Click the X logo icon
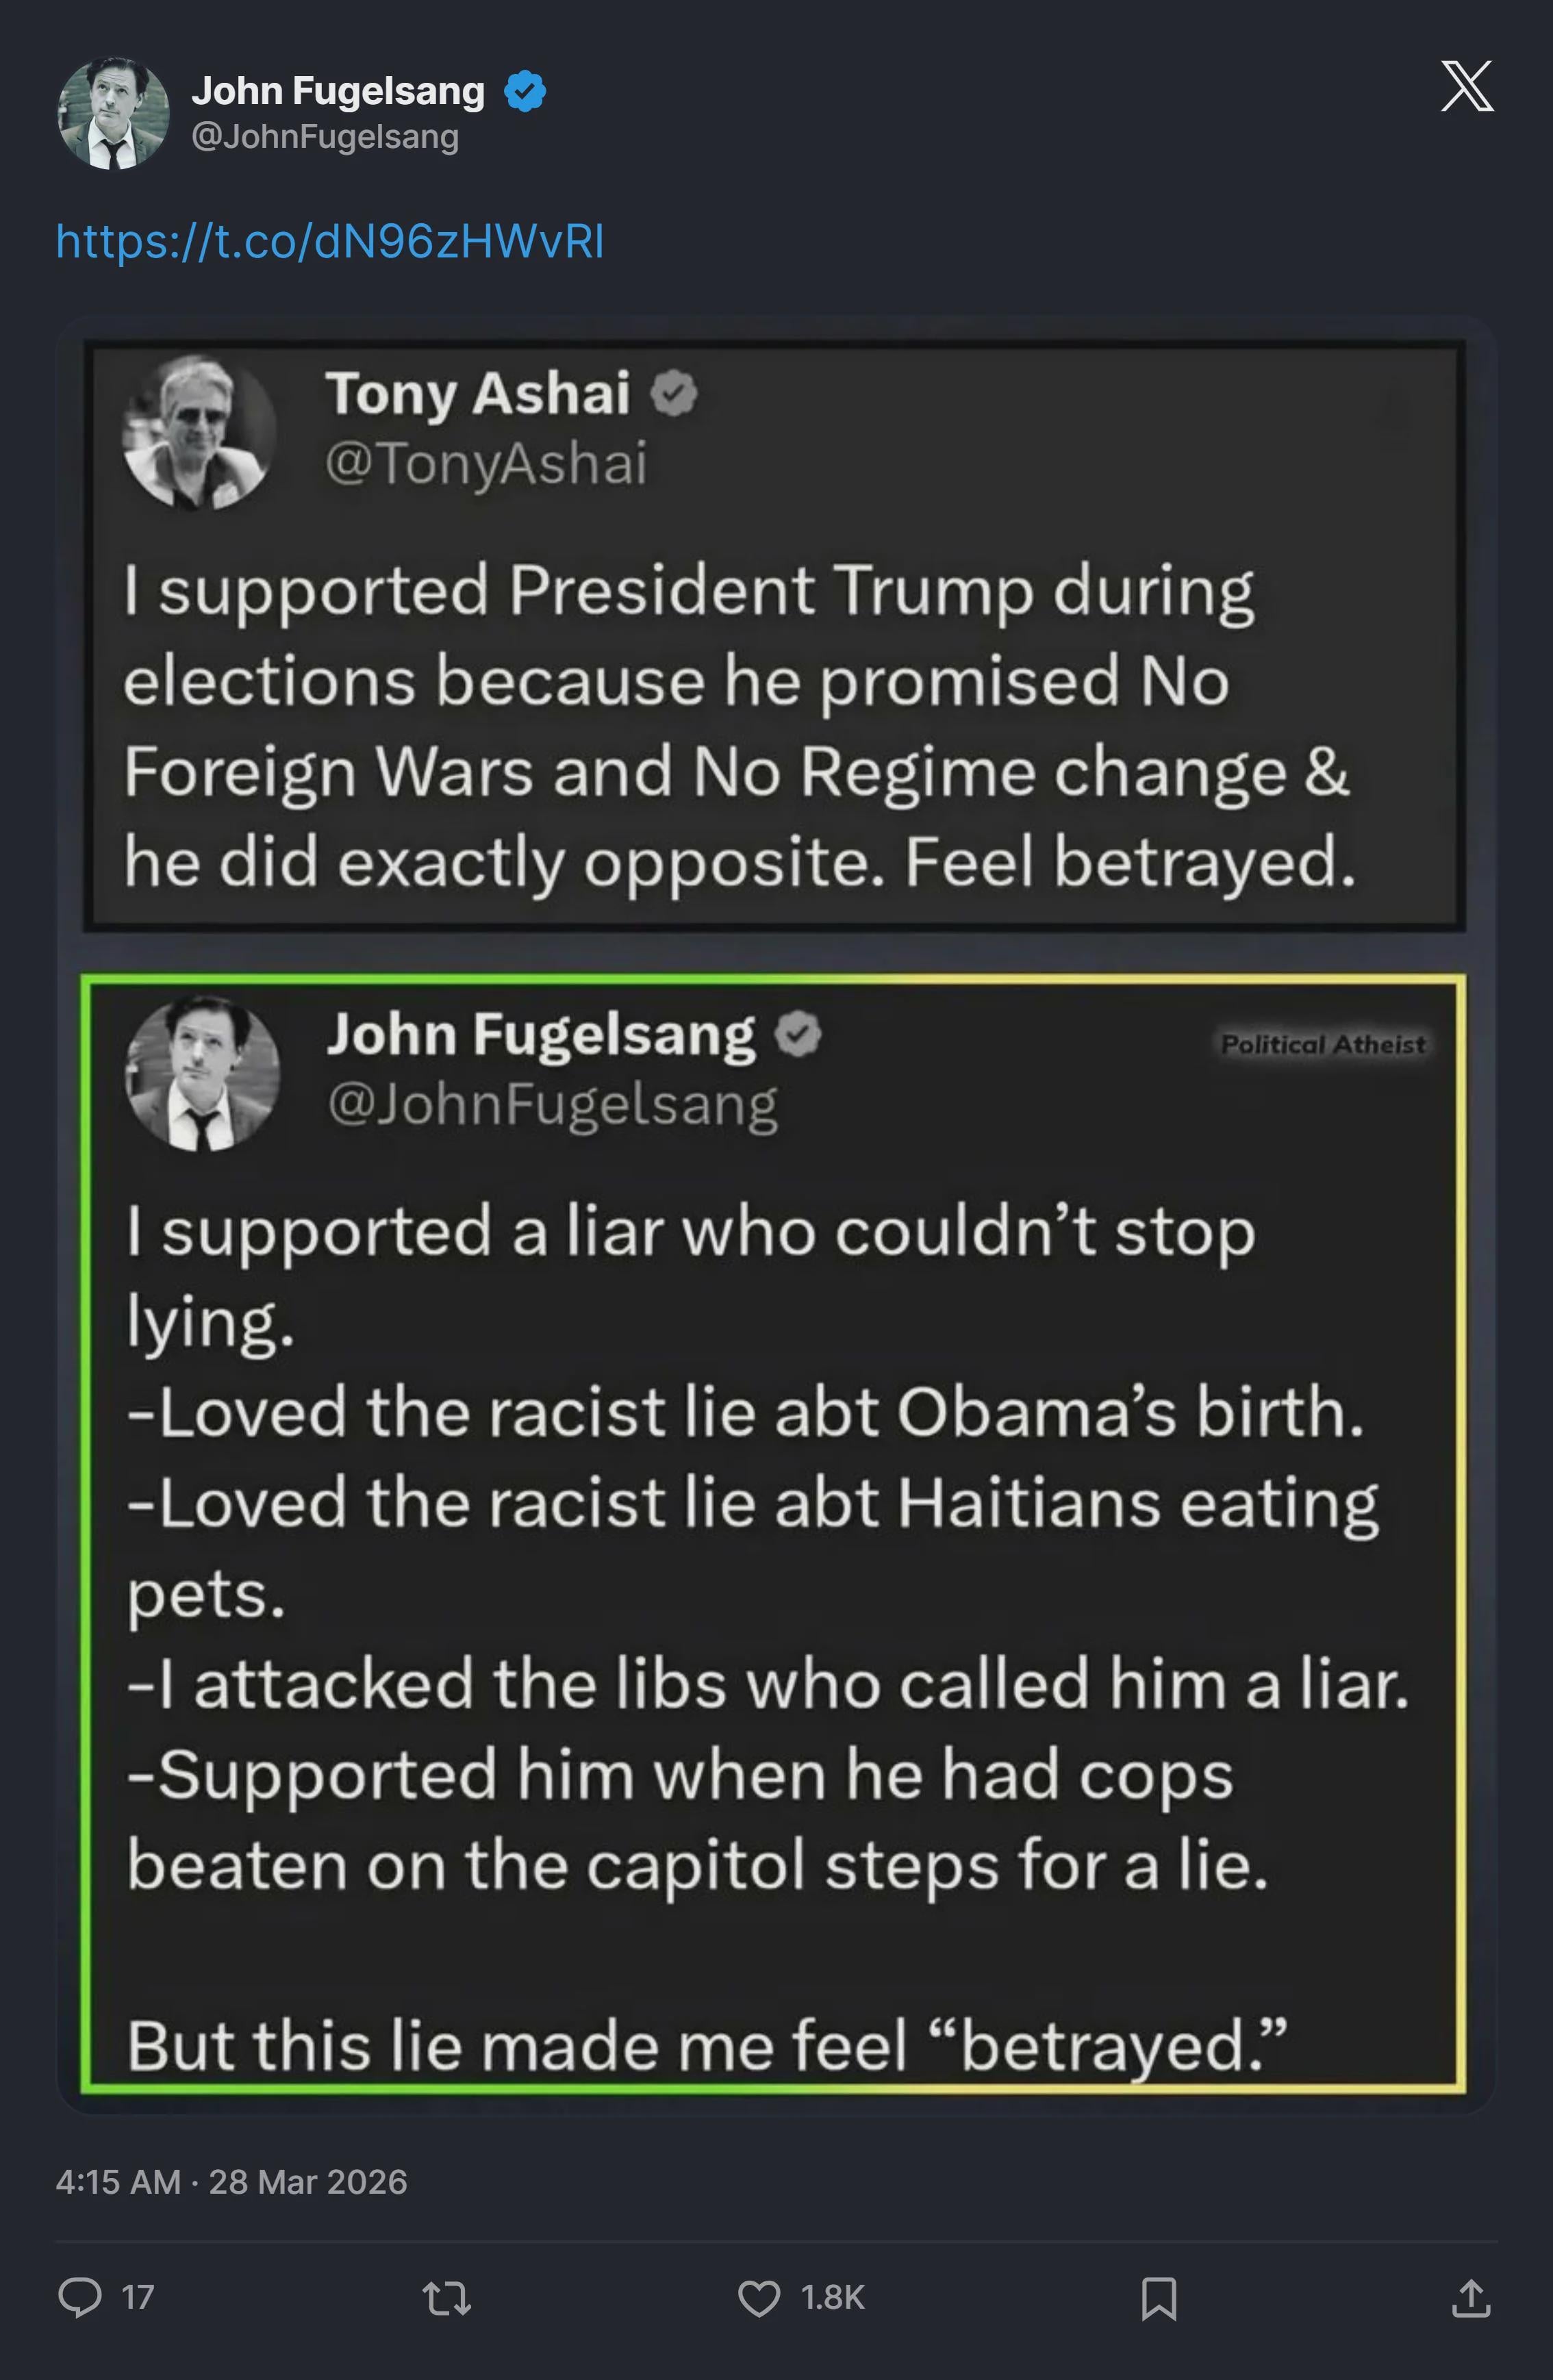Viewport: 1553px width, 2380px height. coord(1466,86)
